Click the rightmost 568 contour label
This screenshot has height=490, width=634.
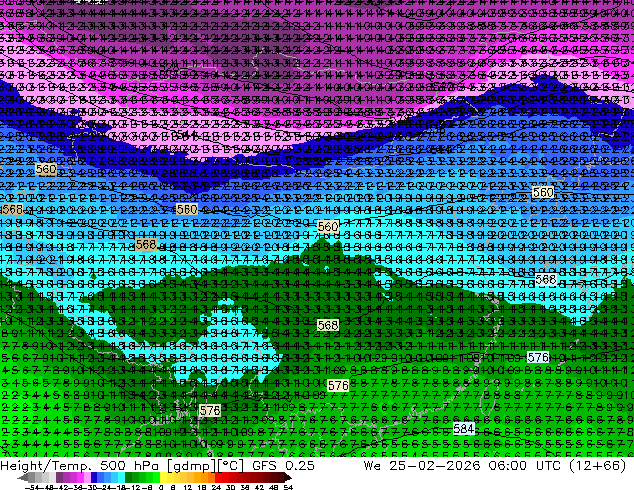point(545,279)
